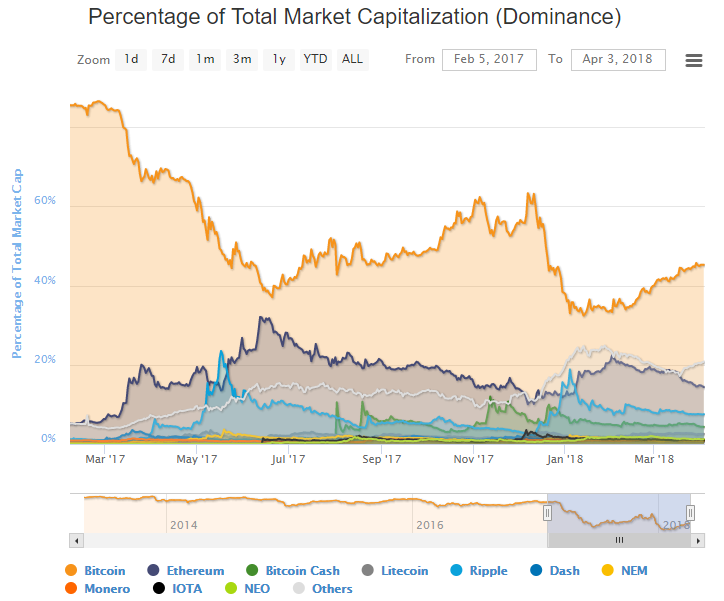The image size is (724, 601).
Task: Toggle the Dash series label
Action: [564, 571]
